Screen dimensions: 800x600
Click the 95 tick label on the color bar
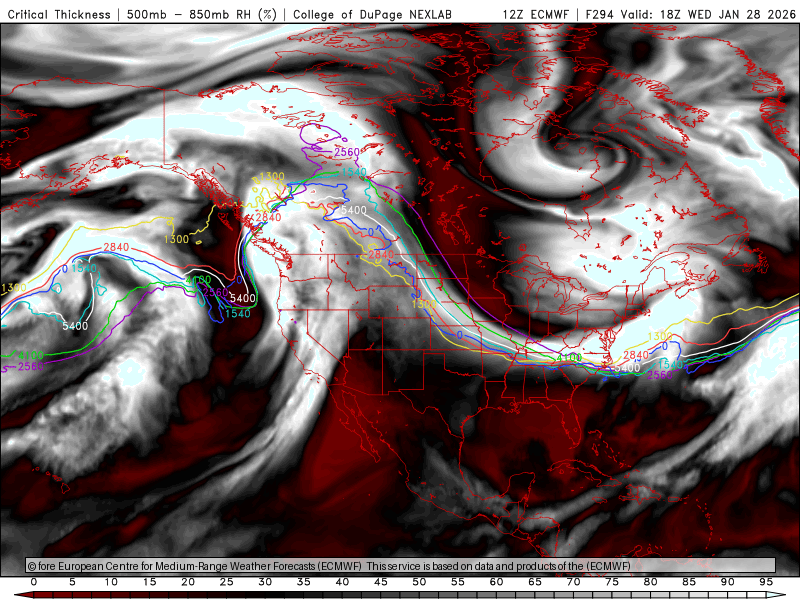[766, 582]
